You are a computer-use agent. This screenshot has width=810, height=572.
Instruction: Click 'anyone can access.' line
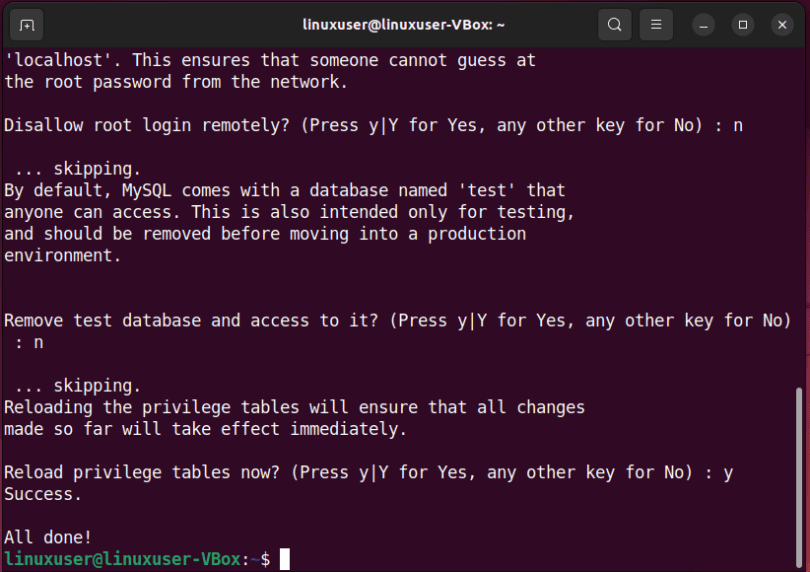tap(289, 212)
